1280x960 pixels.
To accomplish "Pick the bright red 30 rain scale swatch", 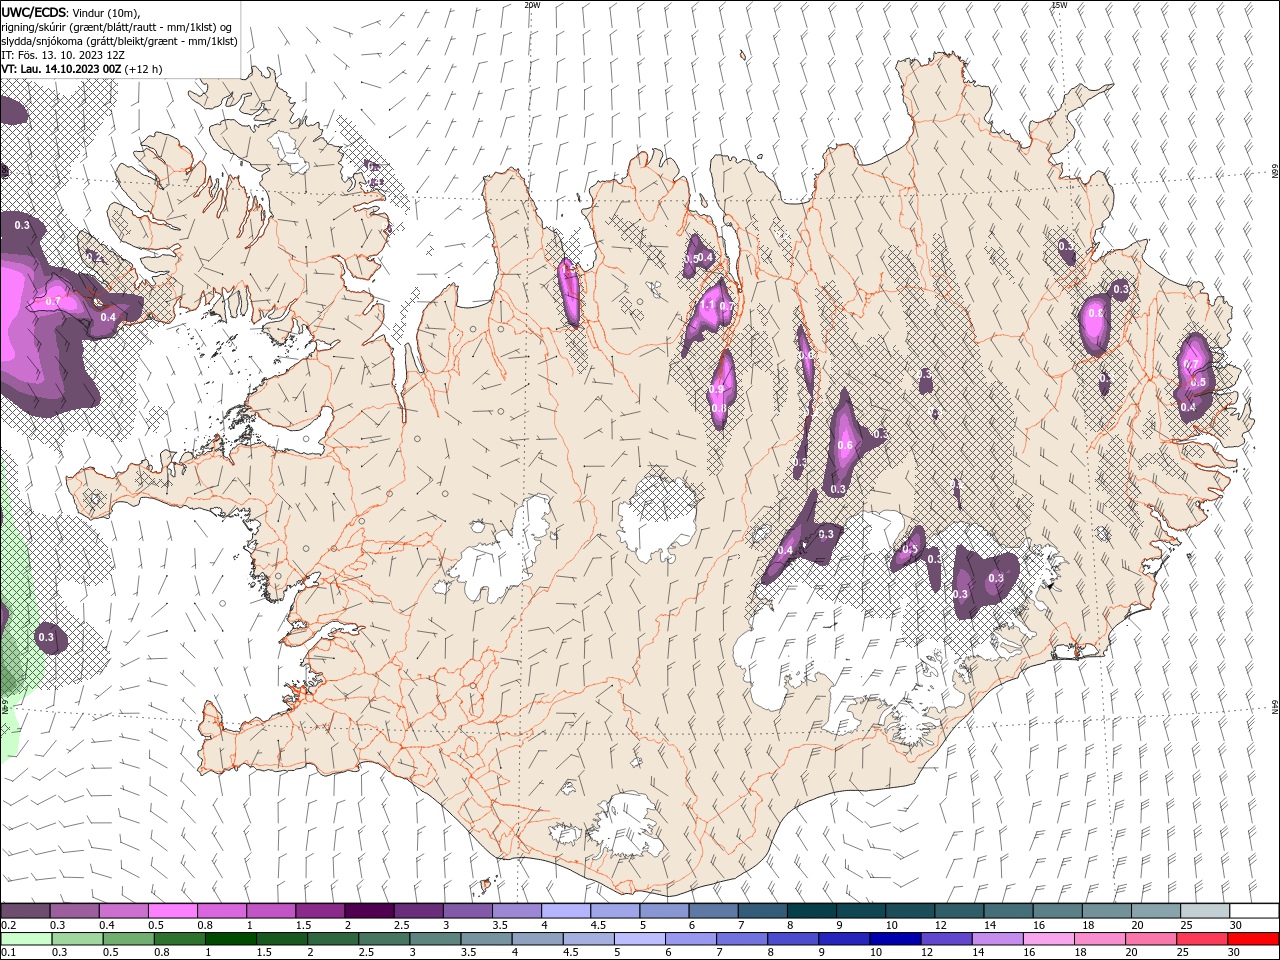I will (1253, 939).
